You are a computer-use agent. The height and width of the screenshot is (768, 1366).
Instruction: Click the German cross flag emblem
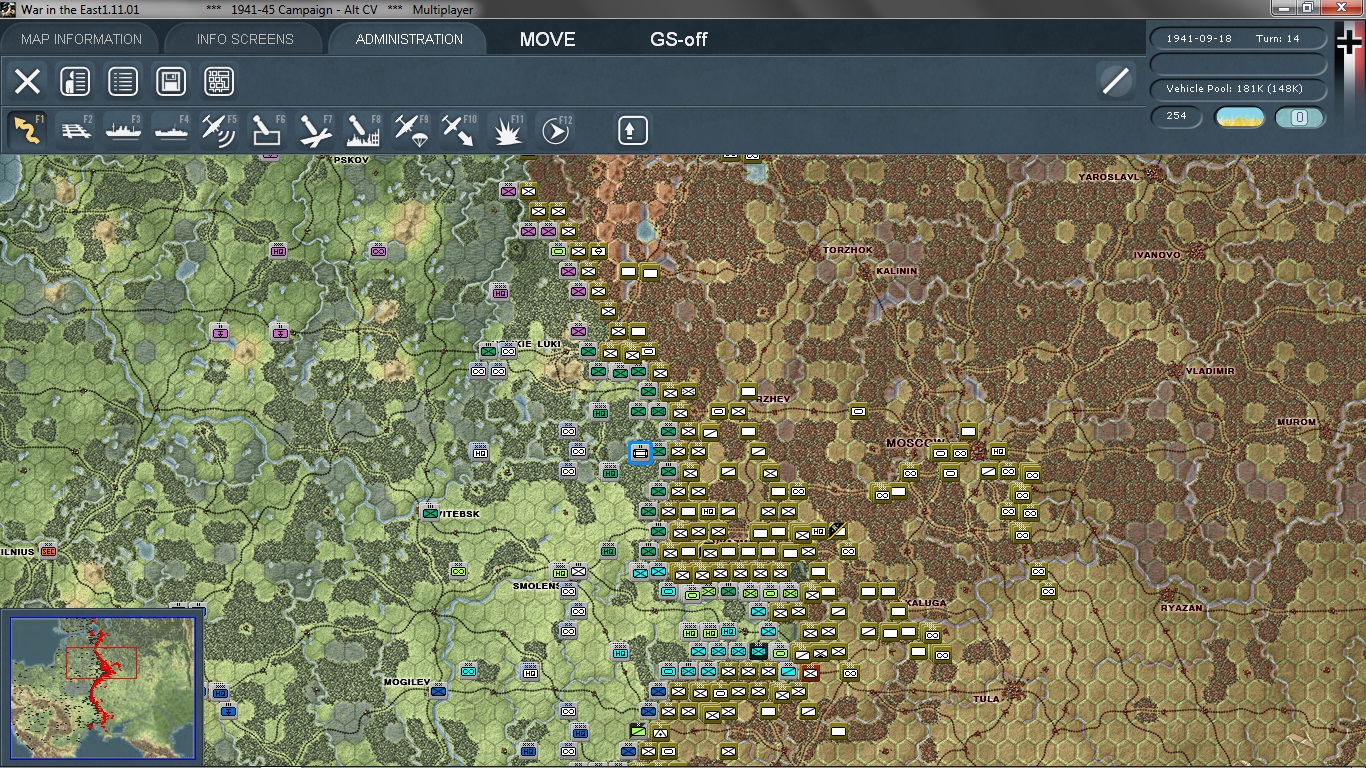pyautogui.click(x=1348, y=44)
